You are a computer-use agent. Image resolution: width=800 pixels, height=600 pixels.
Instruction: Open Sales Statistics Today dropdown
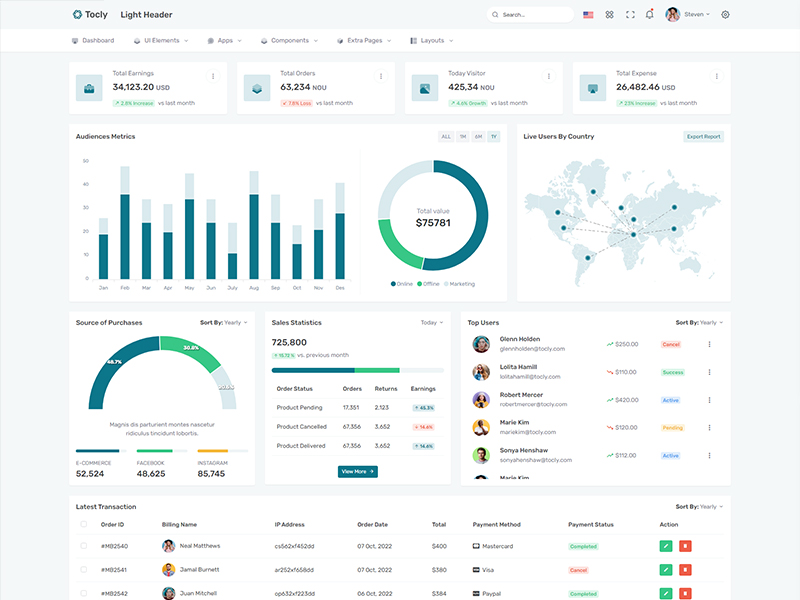[432, 322]
